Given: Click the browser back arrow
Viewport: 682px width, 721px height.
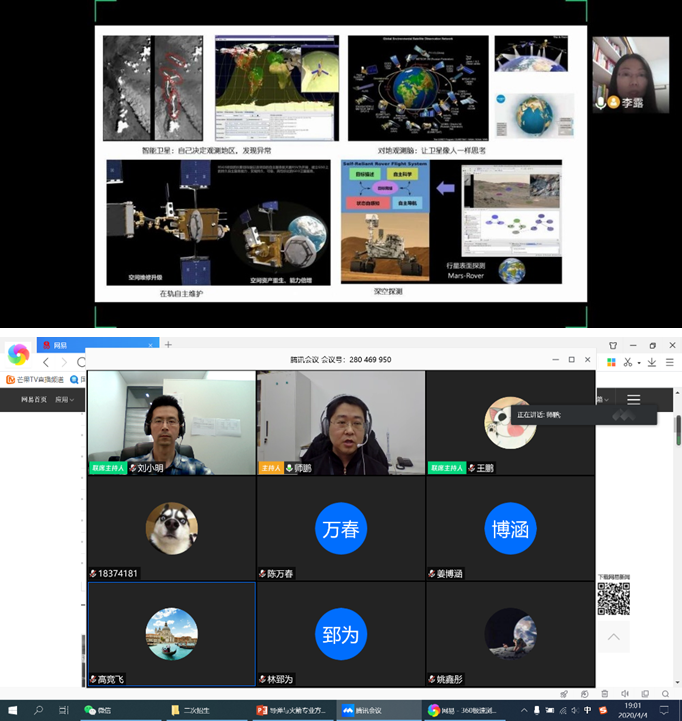Looking at the screenshot, I should point(46,362).
